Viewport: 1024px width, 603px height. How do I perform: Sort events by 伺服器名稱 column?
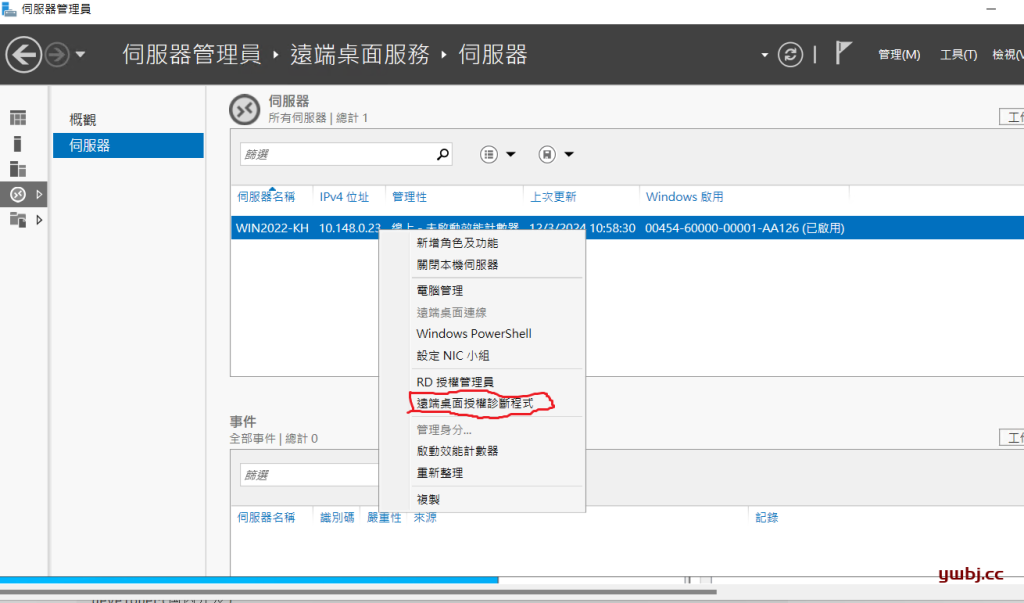point(266,517)
